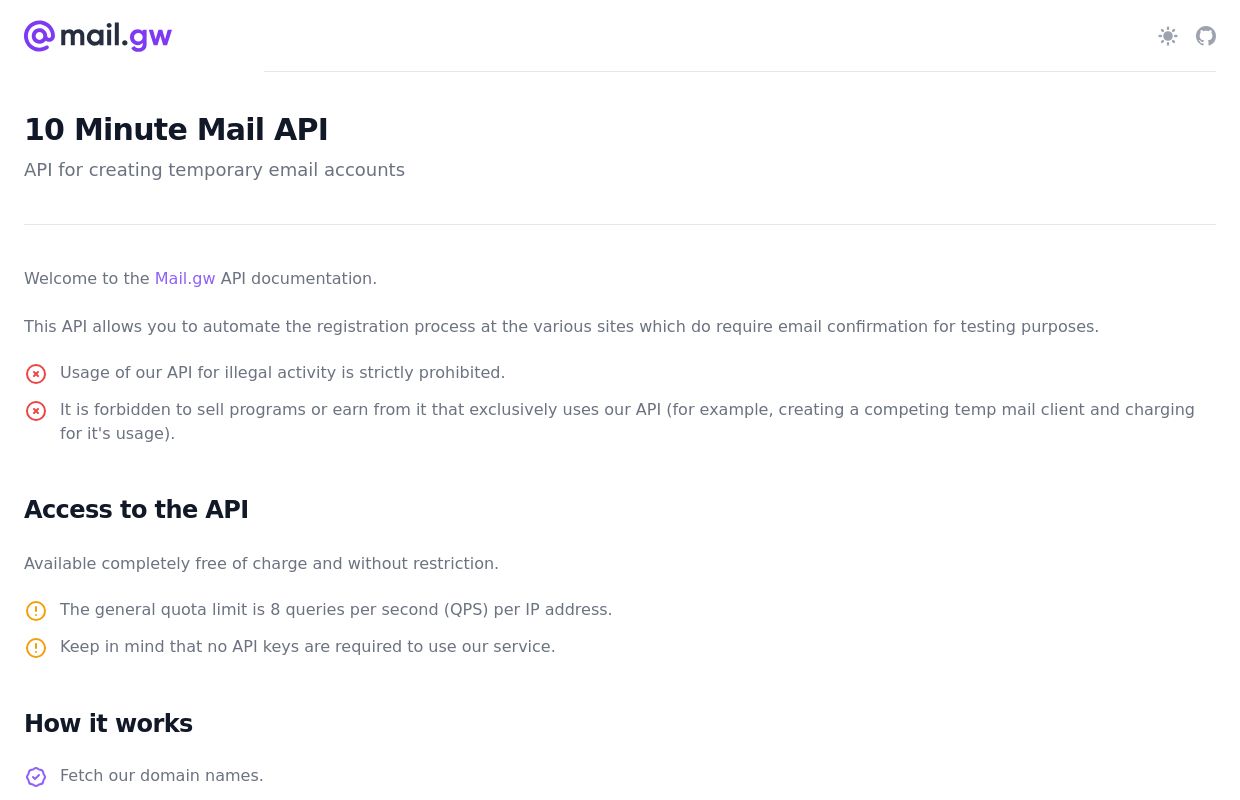Open the GitHub repository icon

point(1206,36)
